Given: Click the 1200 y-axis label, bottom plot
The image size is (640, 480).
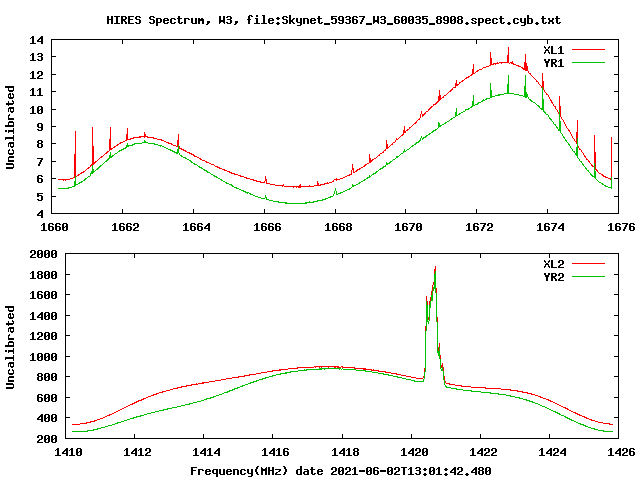Looking at the screenshot, I should point(43,336).
